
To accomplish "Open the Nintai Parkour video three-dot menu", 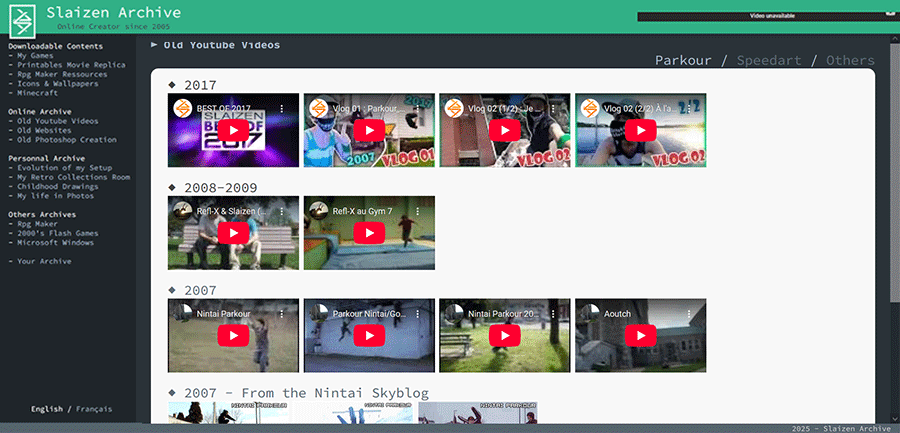I will pos(282,314).
